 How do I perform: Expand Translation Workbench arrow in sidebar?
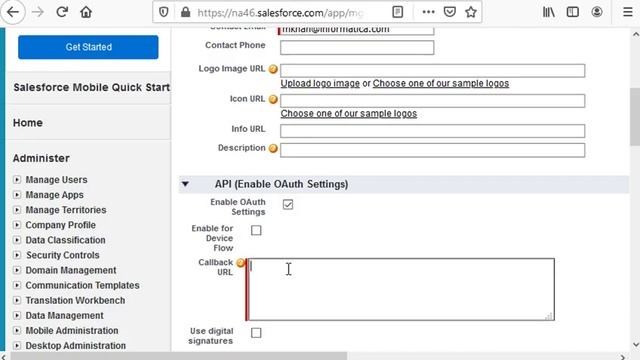pos(17,300)
